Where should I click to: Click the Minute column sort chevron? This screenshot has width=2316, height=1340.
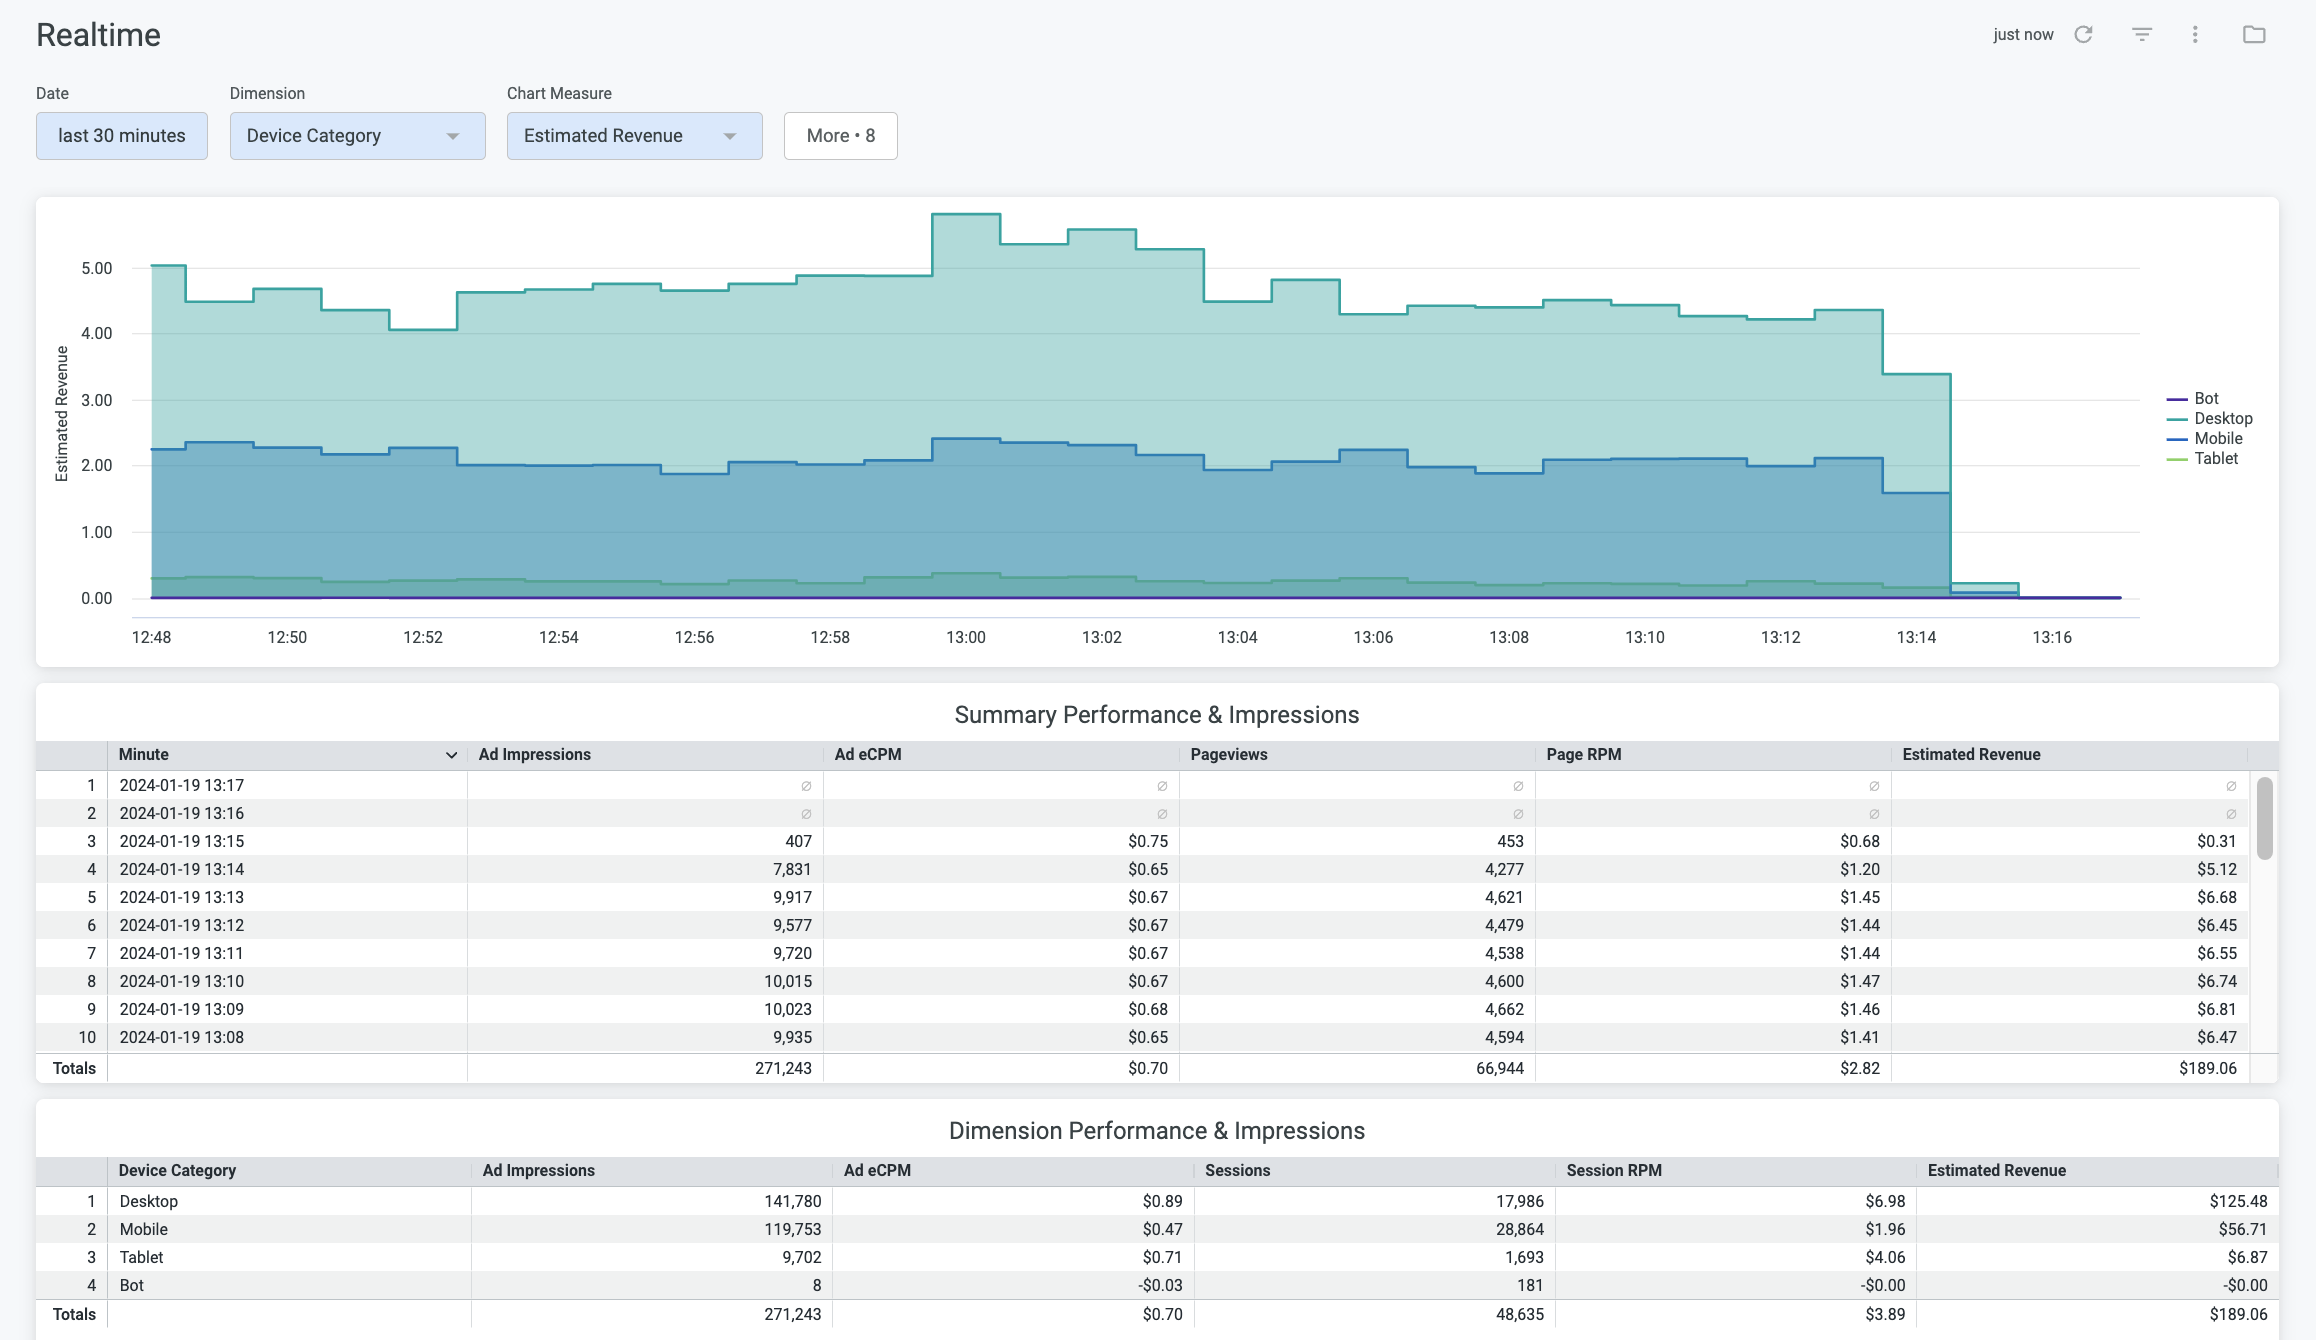click(451, 755)
